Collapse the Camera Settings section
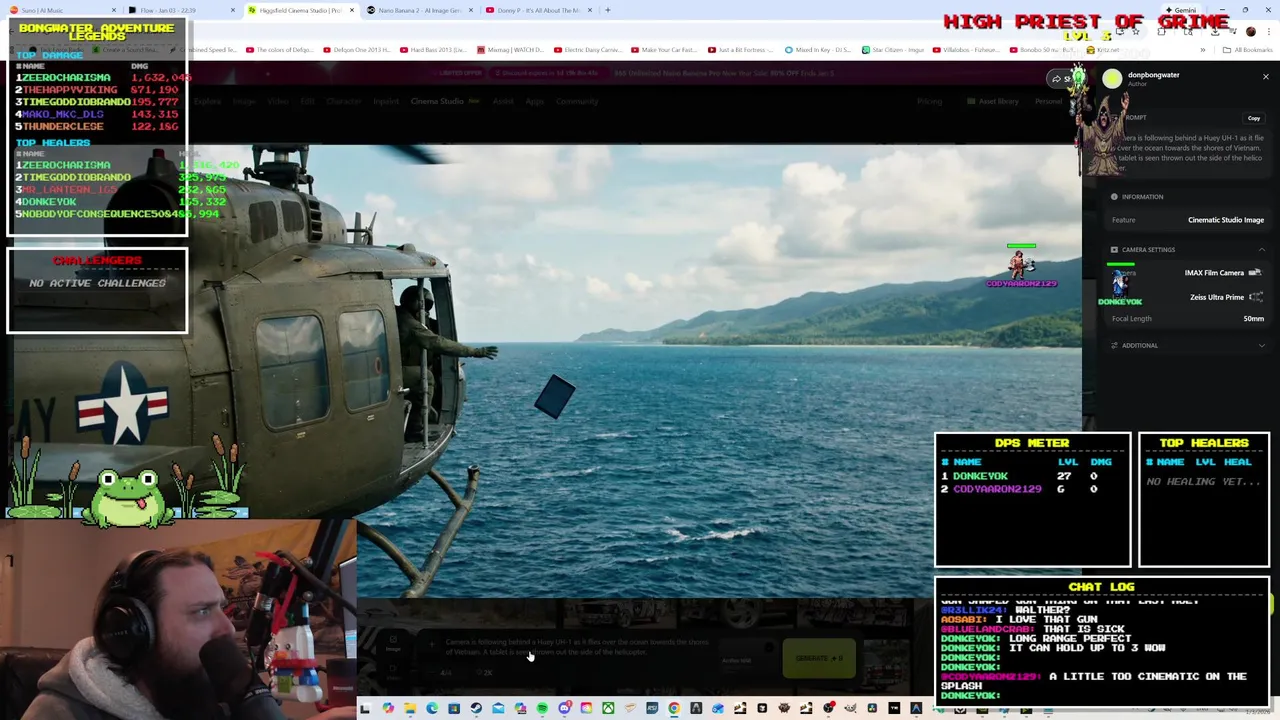The image size is (1280, 720). tap(1261, 250)
